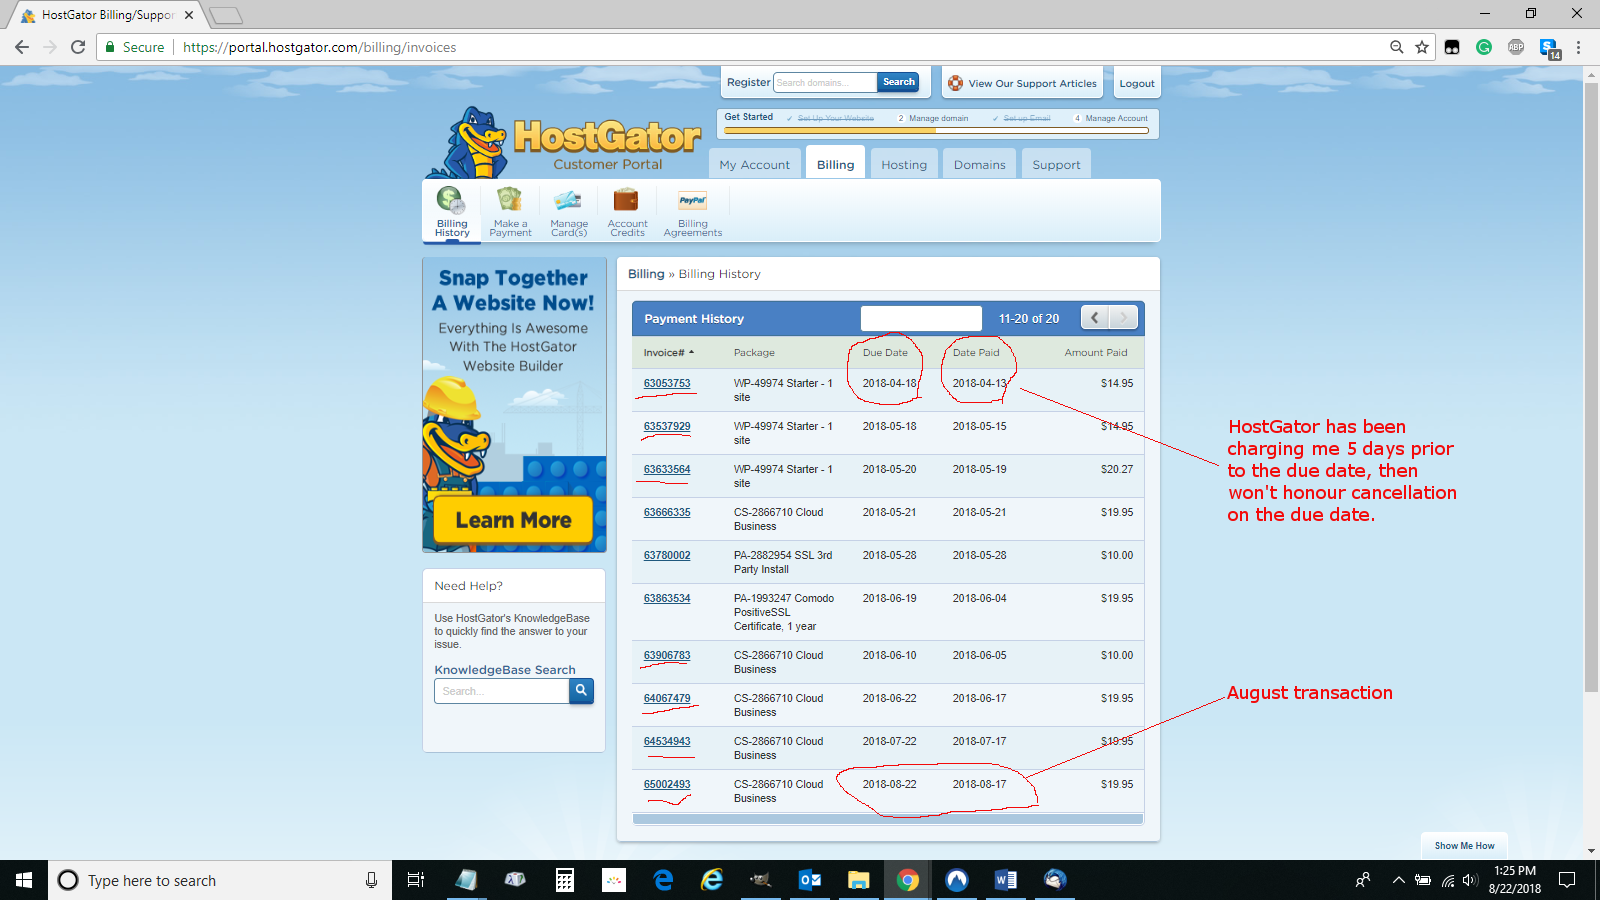The image size is (1600, 900).
Task: Open invoice 63780002
Action: tap(667, 555)
